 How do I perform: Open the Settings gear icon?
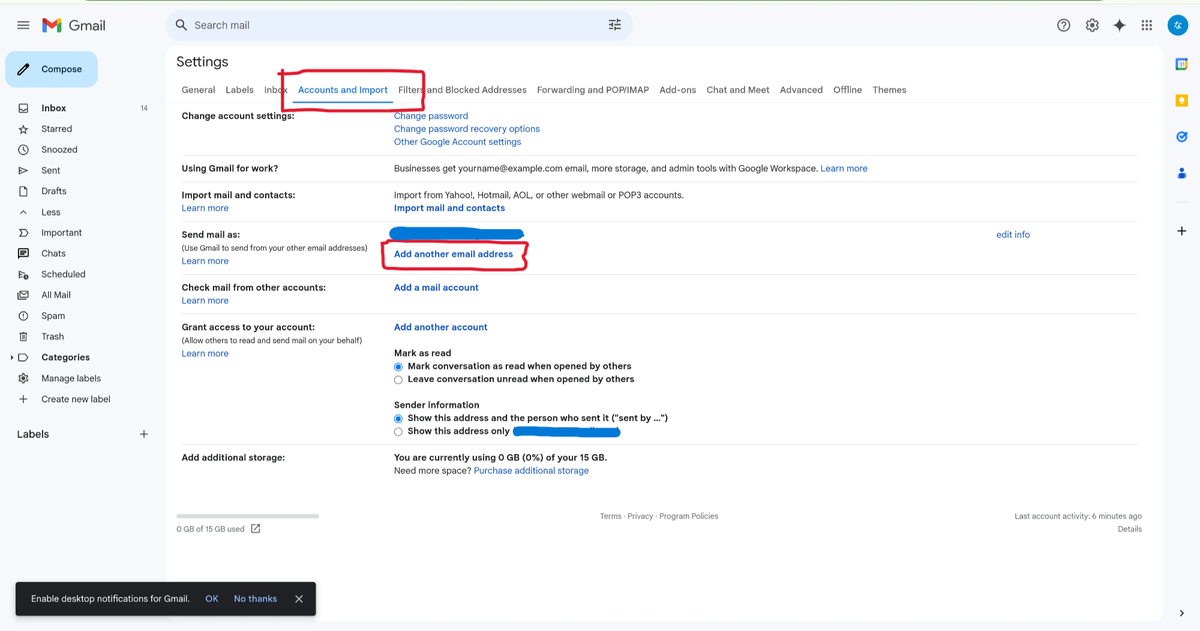coord(1092,25)
